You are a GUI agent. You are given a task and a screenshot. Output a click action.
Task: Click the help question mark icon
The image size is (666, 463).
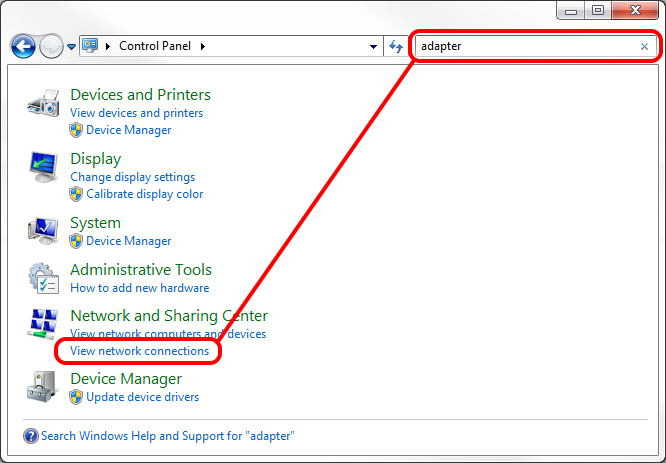pos(31,436)
